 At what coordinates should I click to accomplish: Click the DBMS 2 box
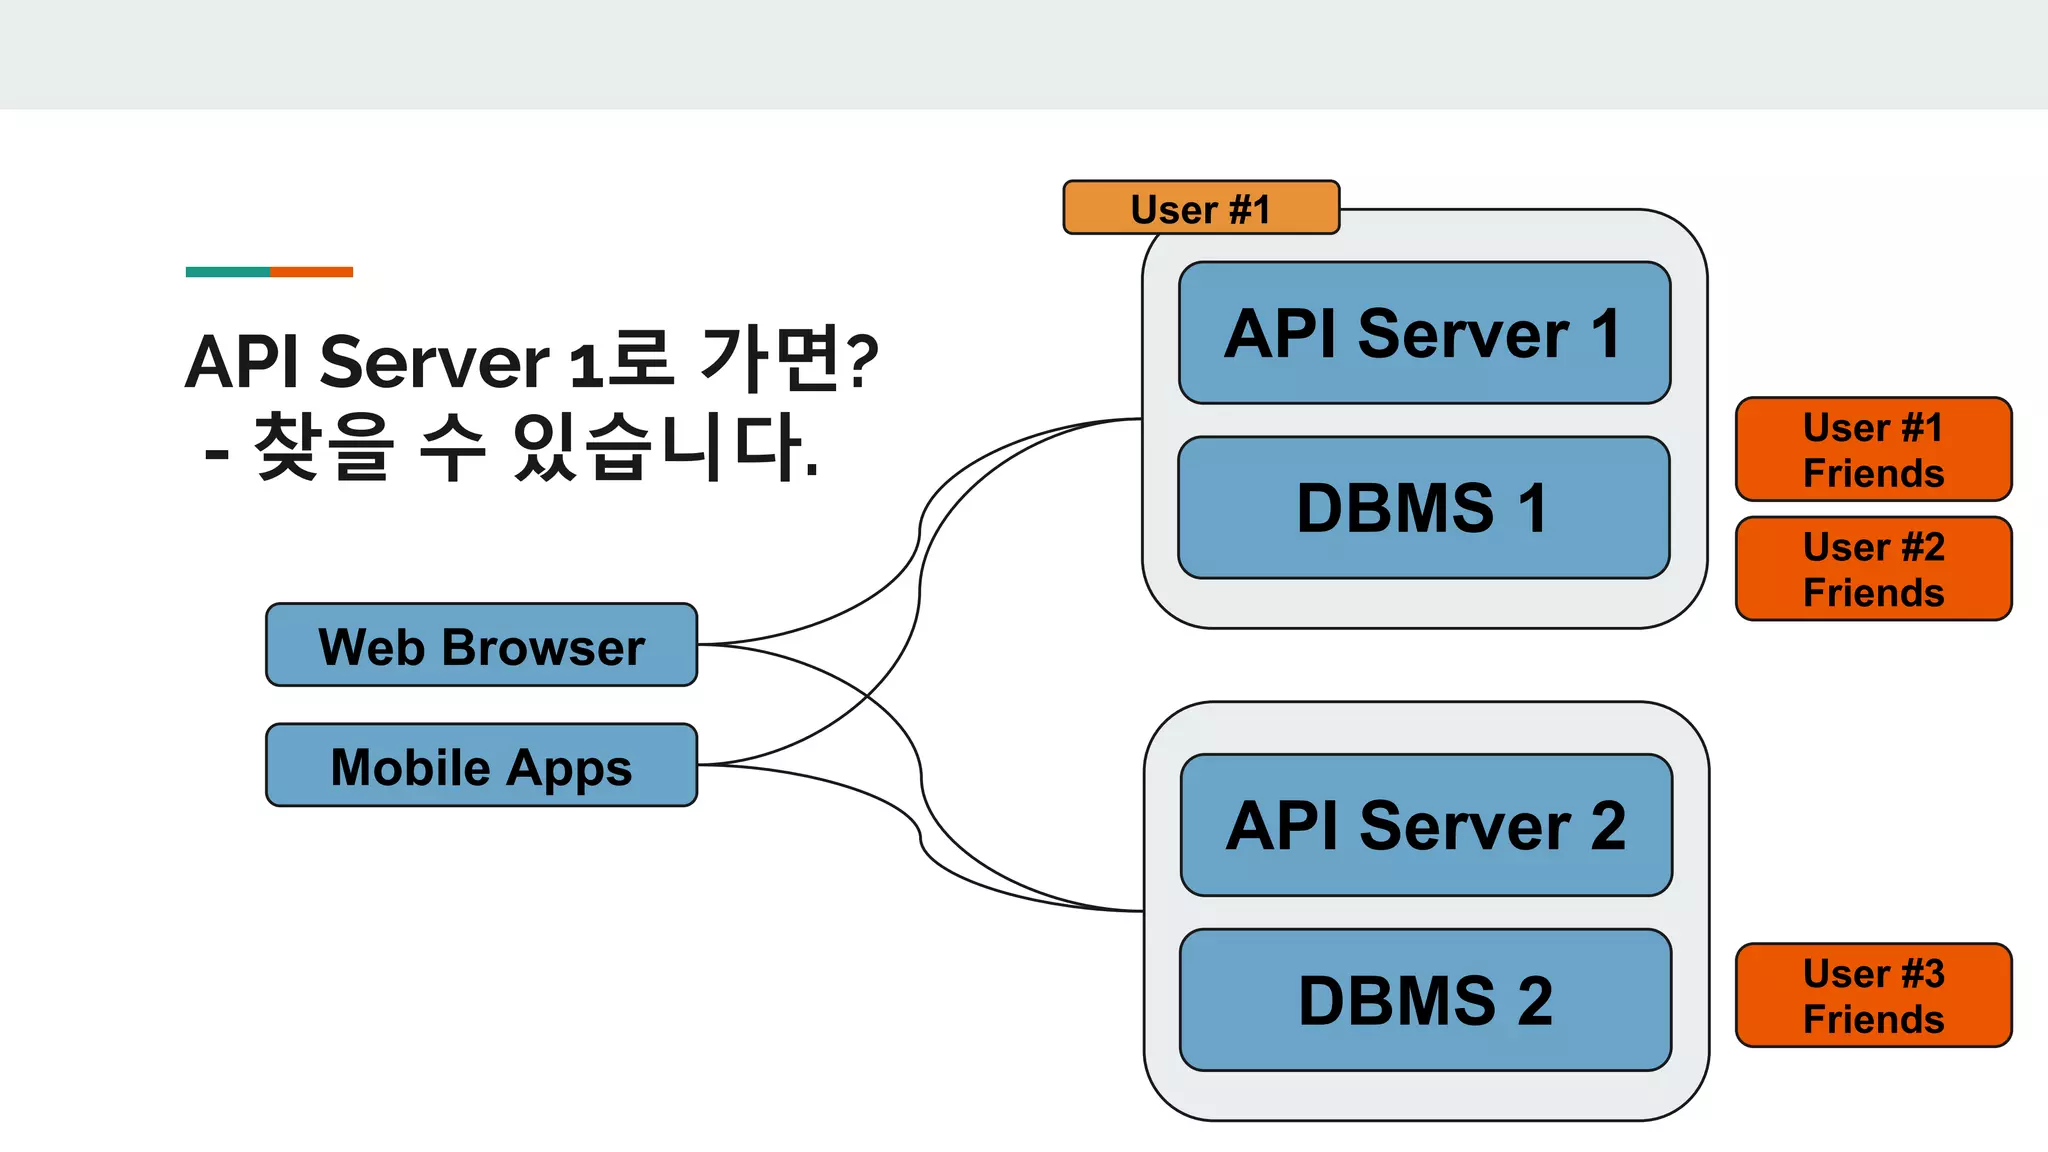pos(1425,1000)
